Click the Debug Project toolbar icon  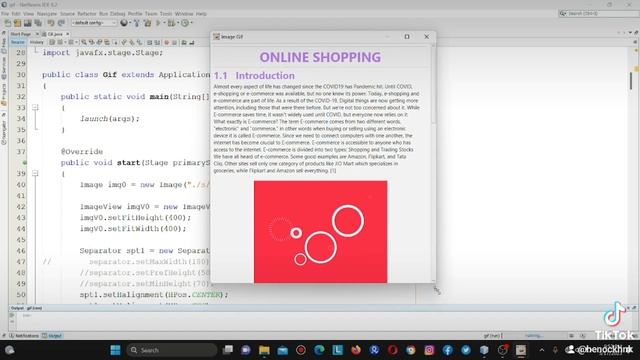pos(171,23)
